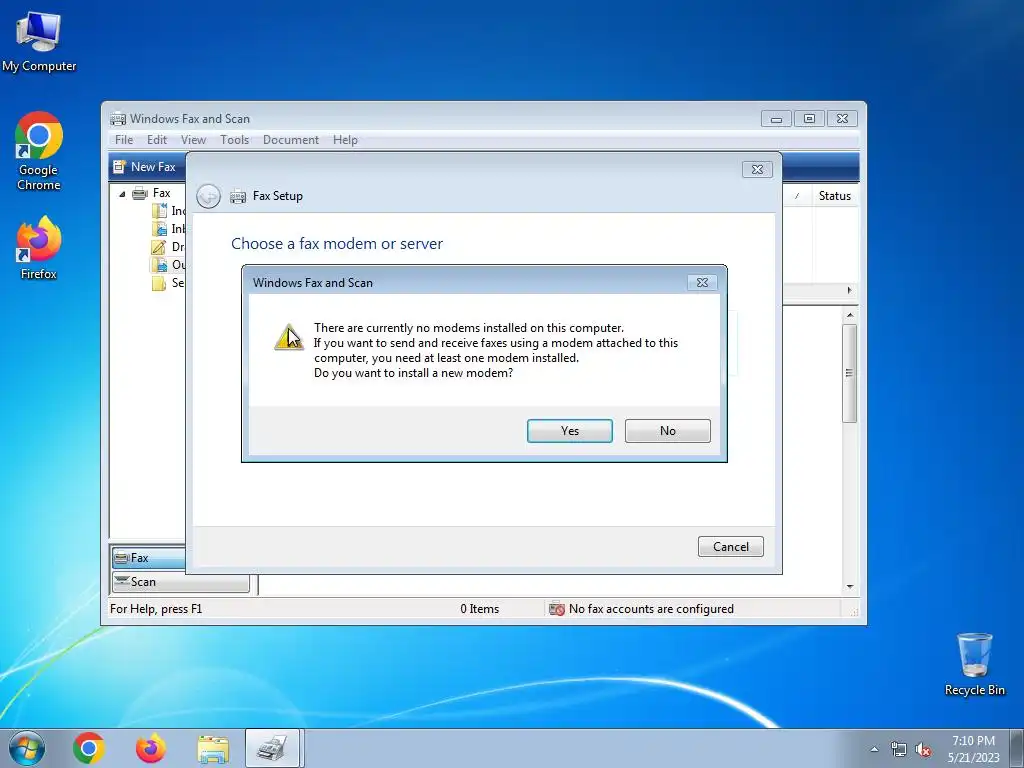Click No in the modem warning dialog

pyautogui.click(x=667, y=431)
